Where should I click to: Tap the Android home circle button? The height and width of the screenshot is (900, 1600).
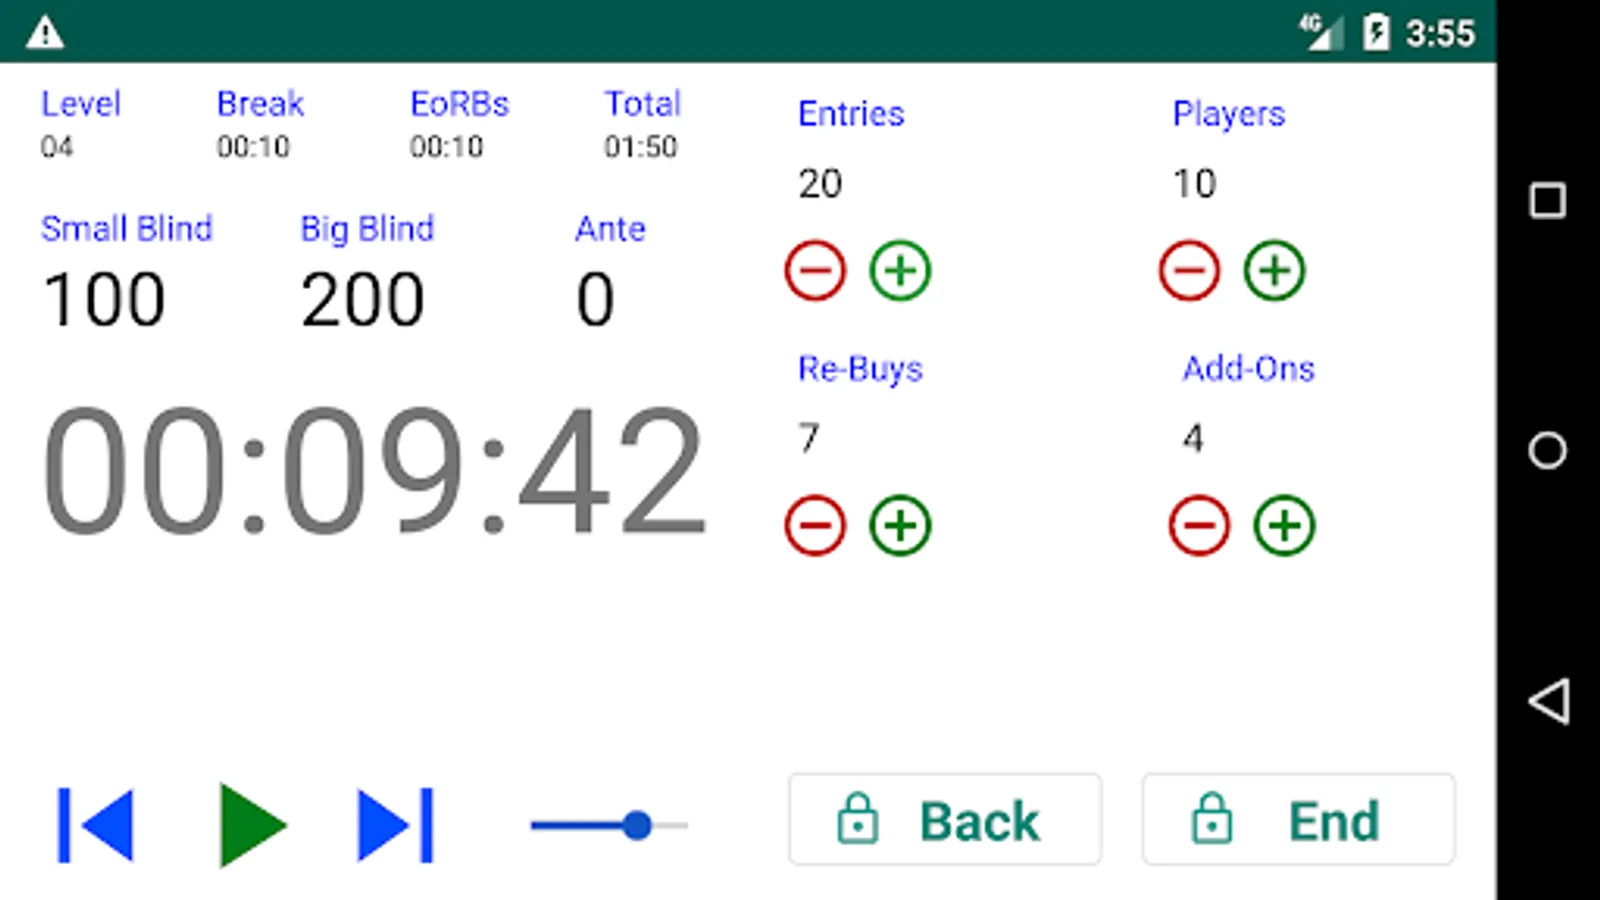(x=1547, y=450)
